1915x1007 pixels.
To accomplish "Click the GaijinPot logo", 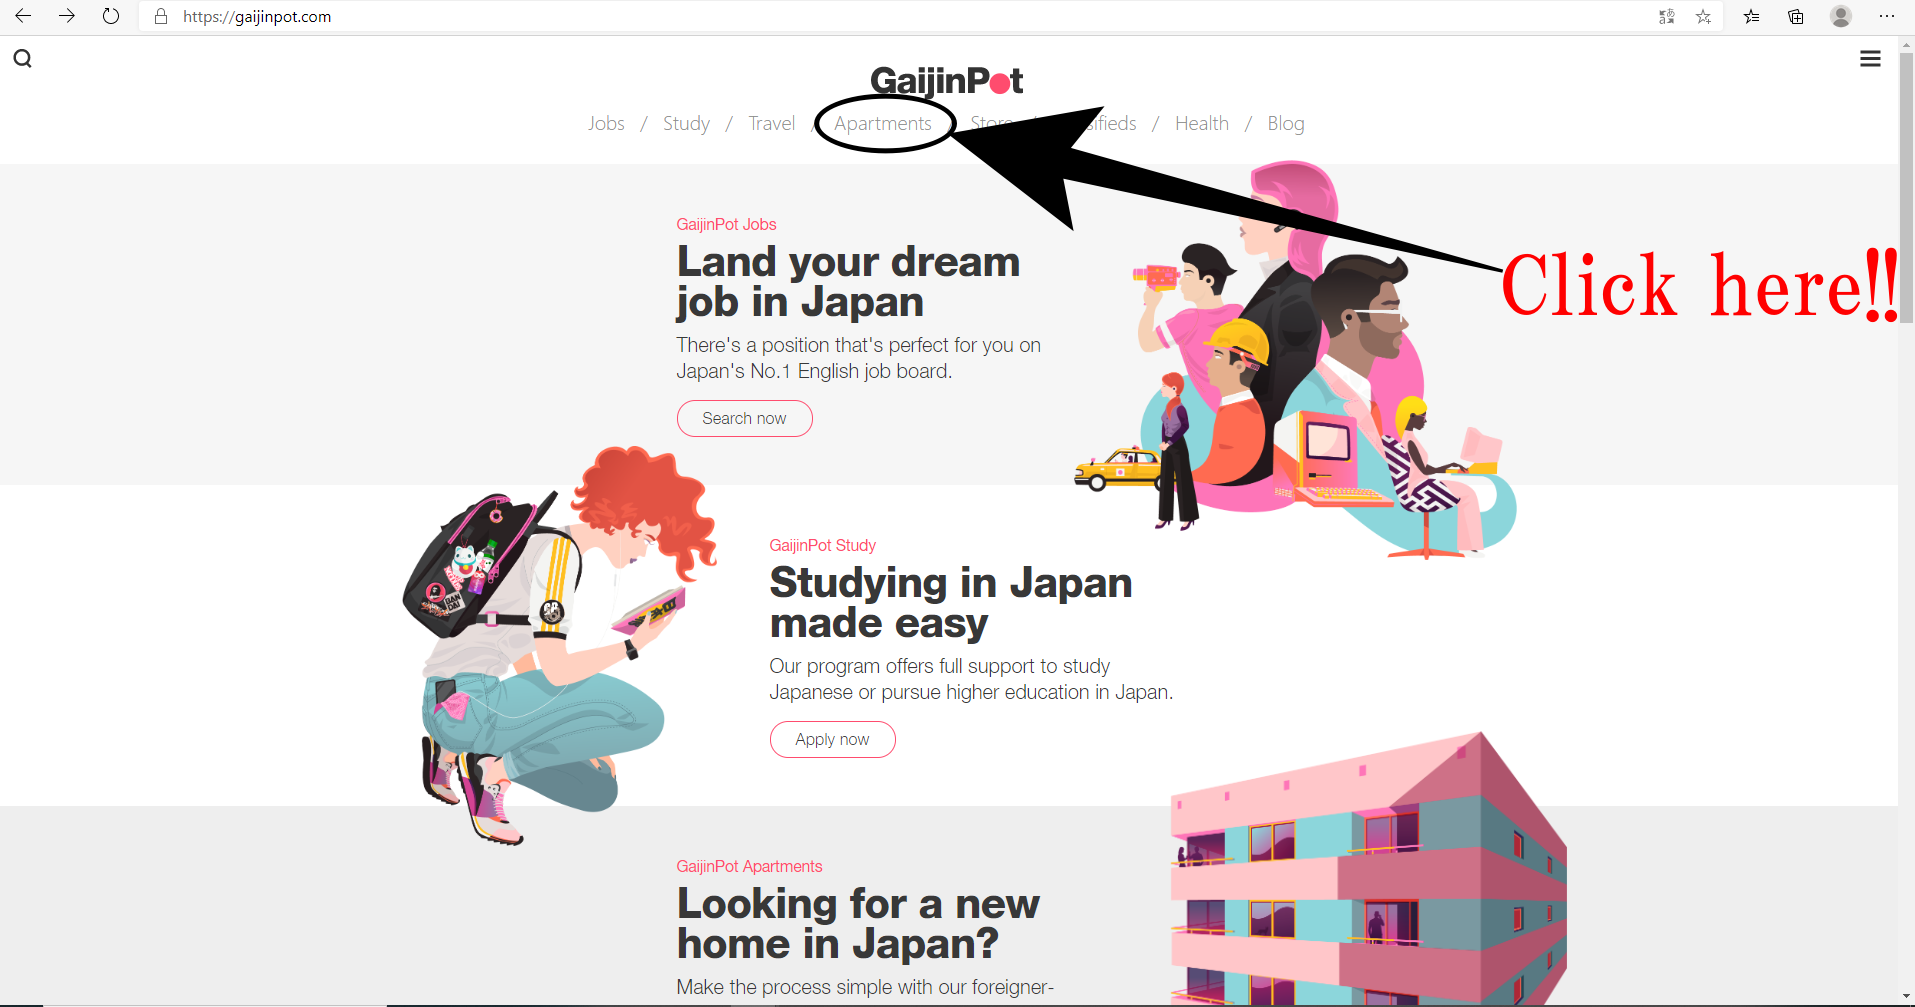I will pos(946,80).
